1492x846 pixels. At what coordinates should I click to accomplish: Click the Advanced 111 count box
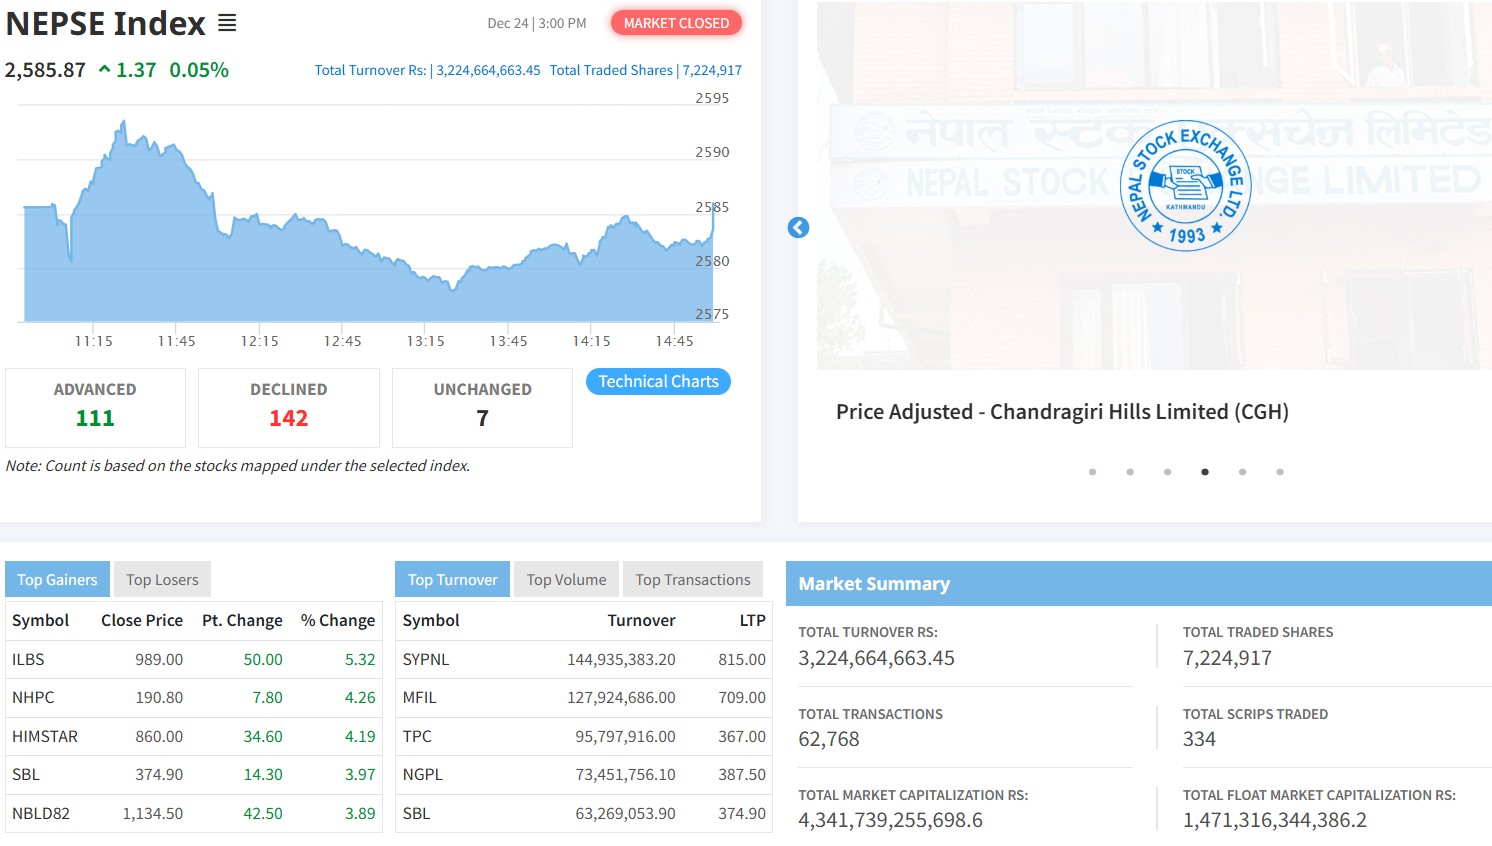click(x=95, y=407)
